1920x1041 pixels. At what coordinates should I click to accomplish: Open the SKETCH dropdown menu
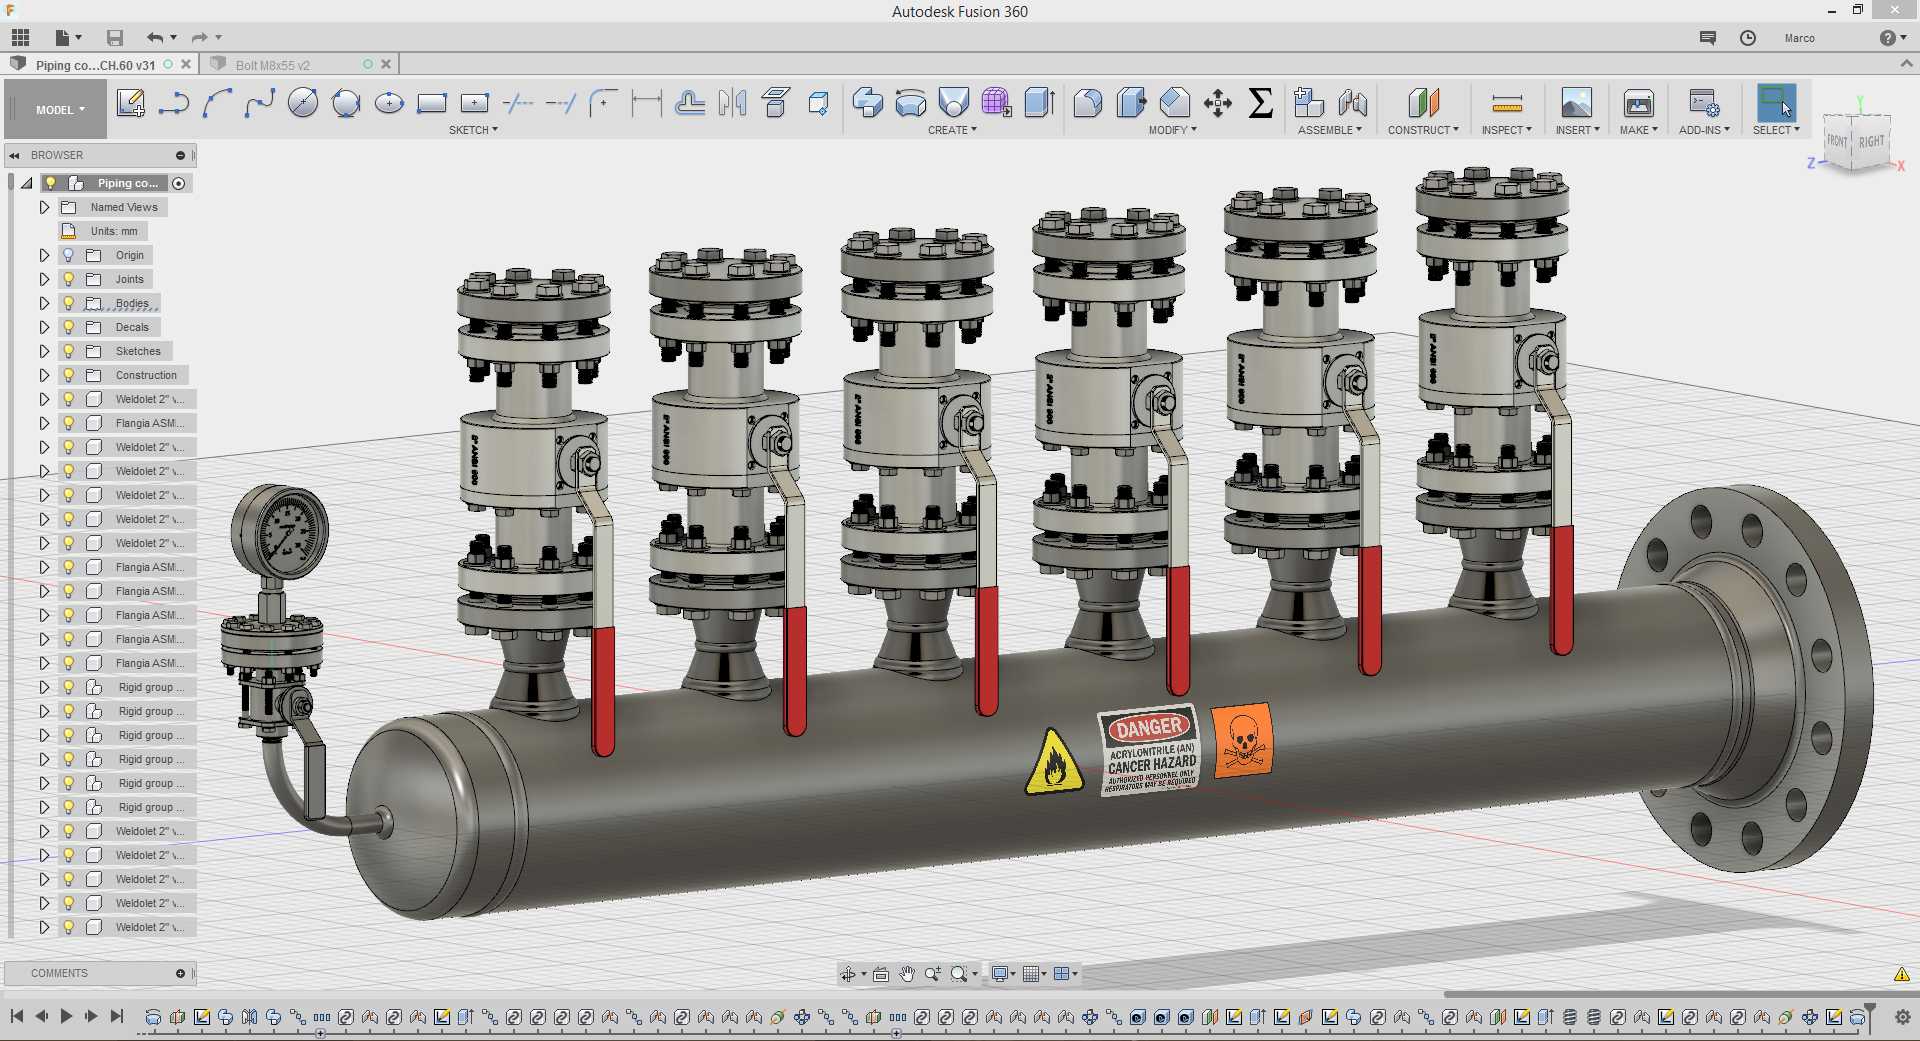click(x=473, y=130)
